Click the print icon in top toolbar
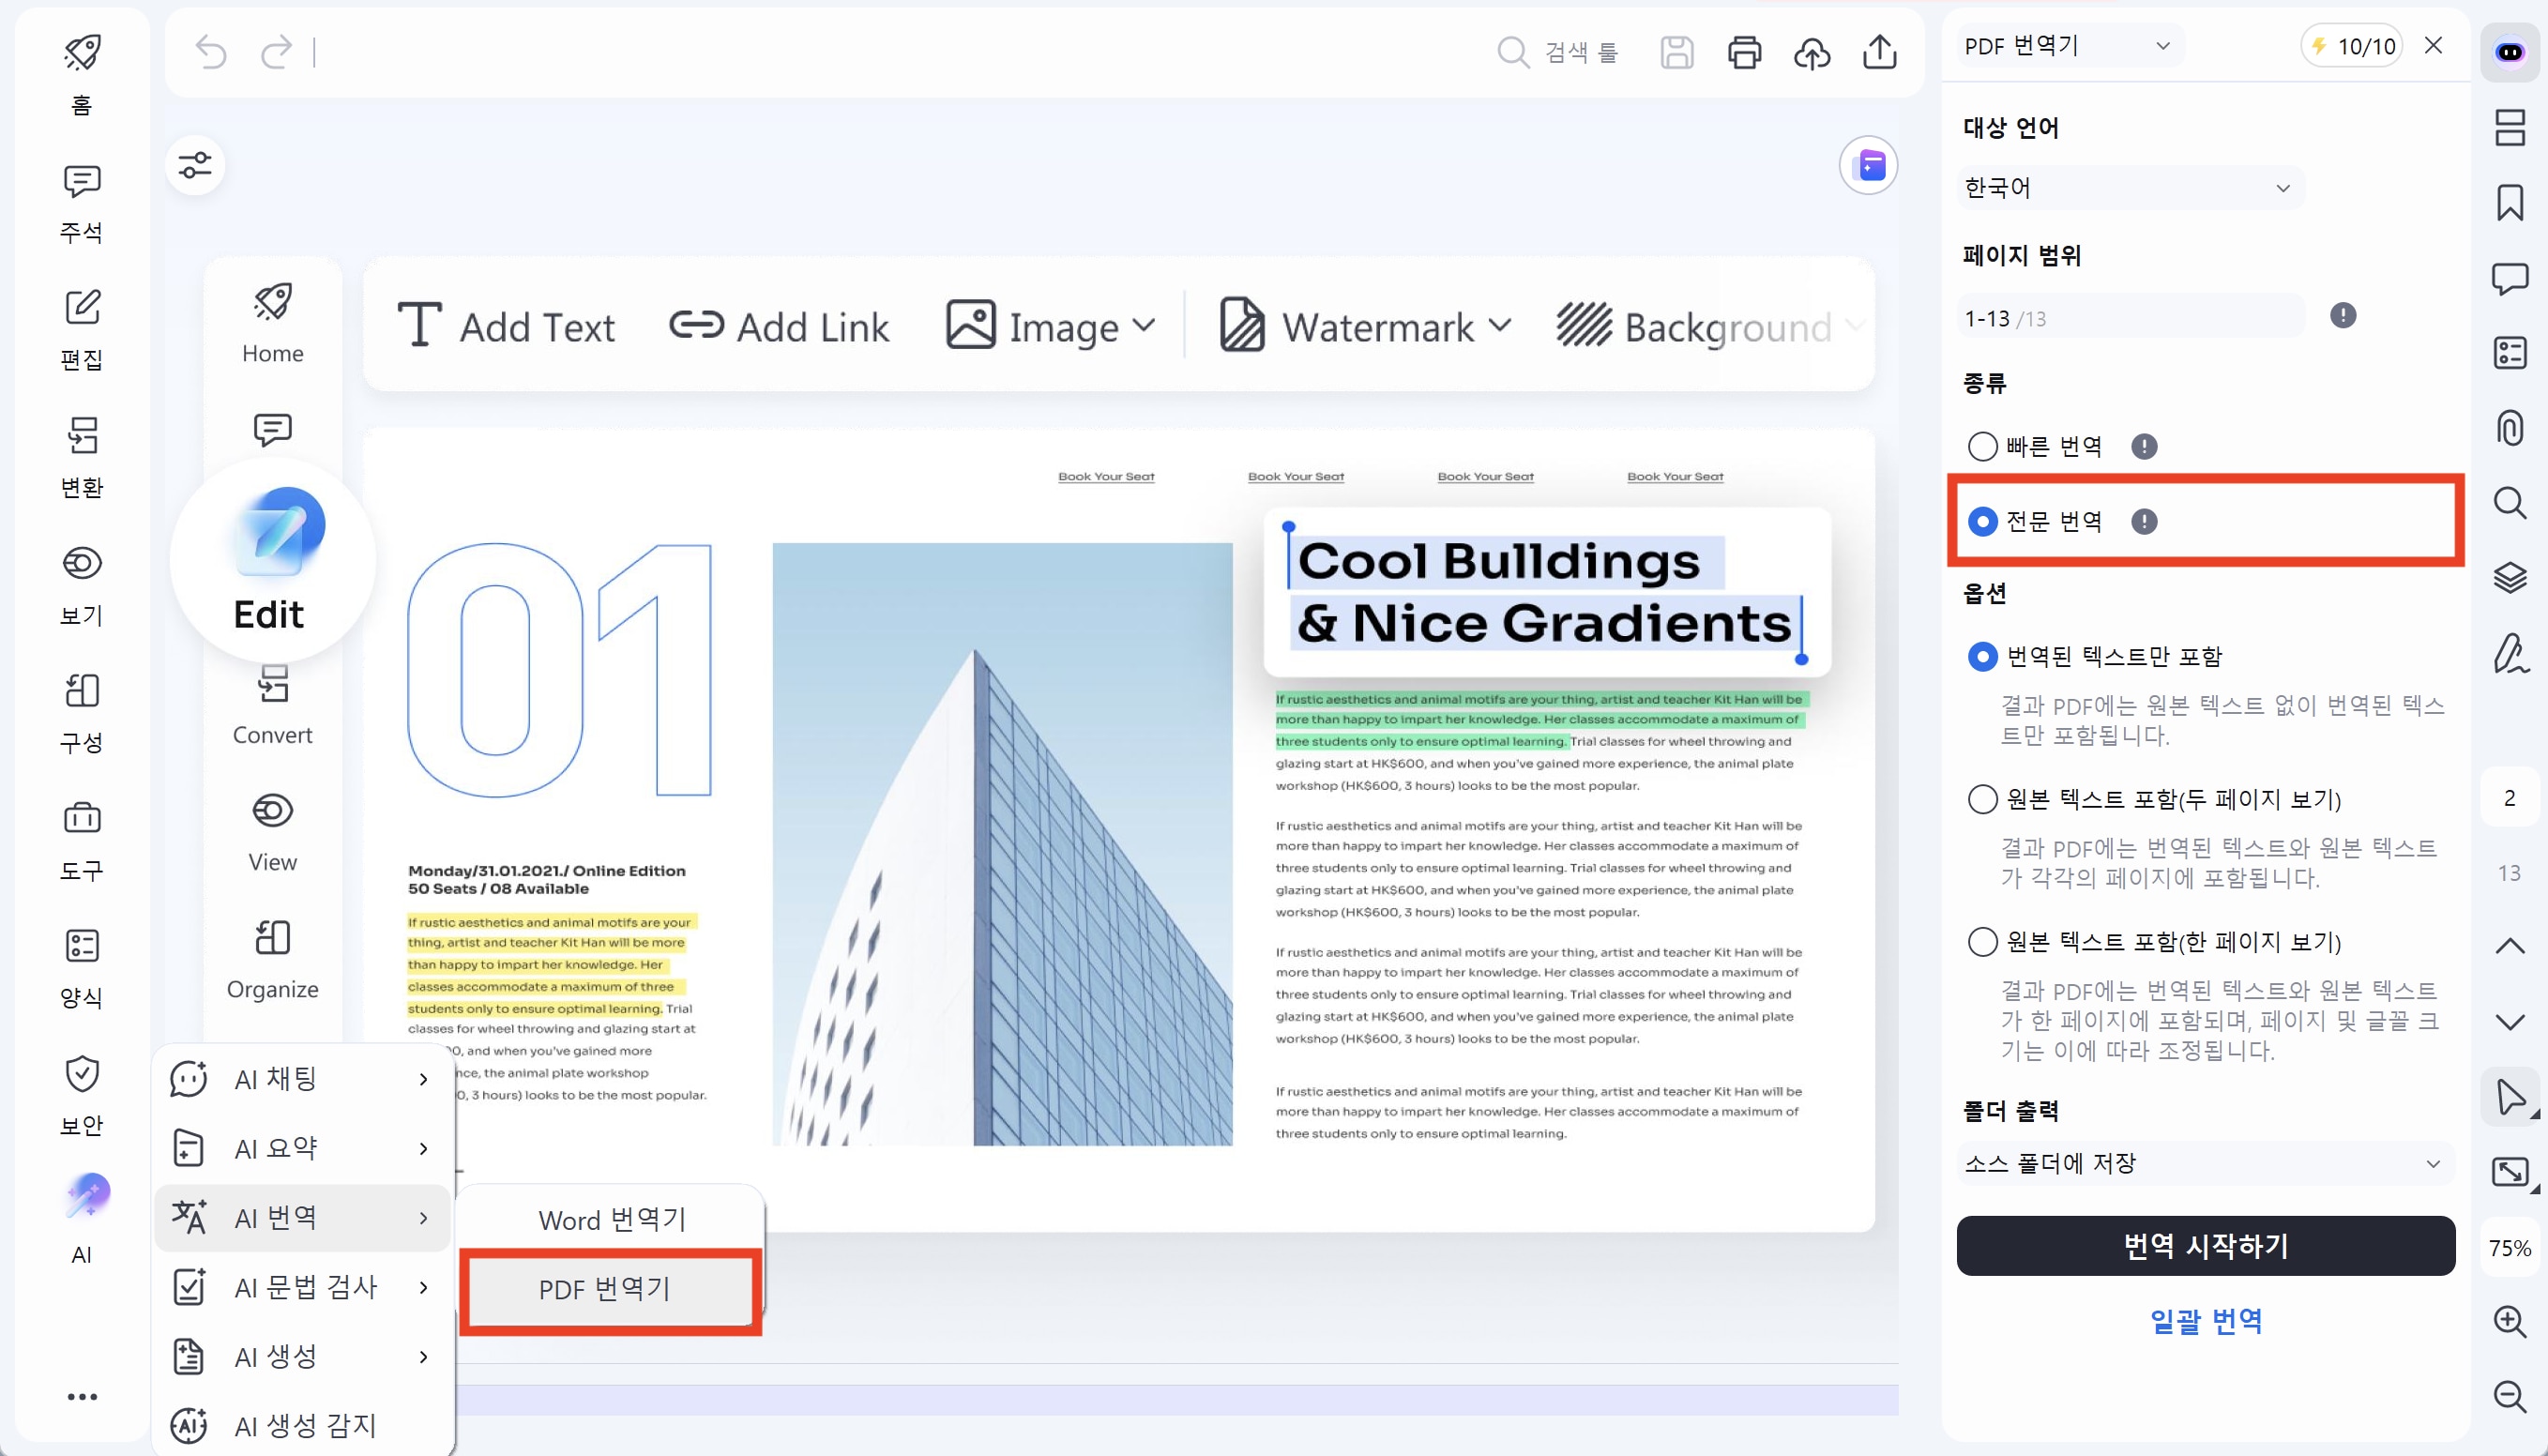The height and width of the screenshot is (1456, 2548). (1744, 52)
